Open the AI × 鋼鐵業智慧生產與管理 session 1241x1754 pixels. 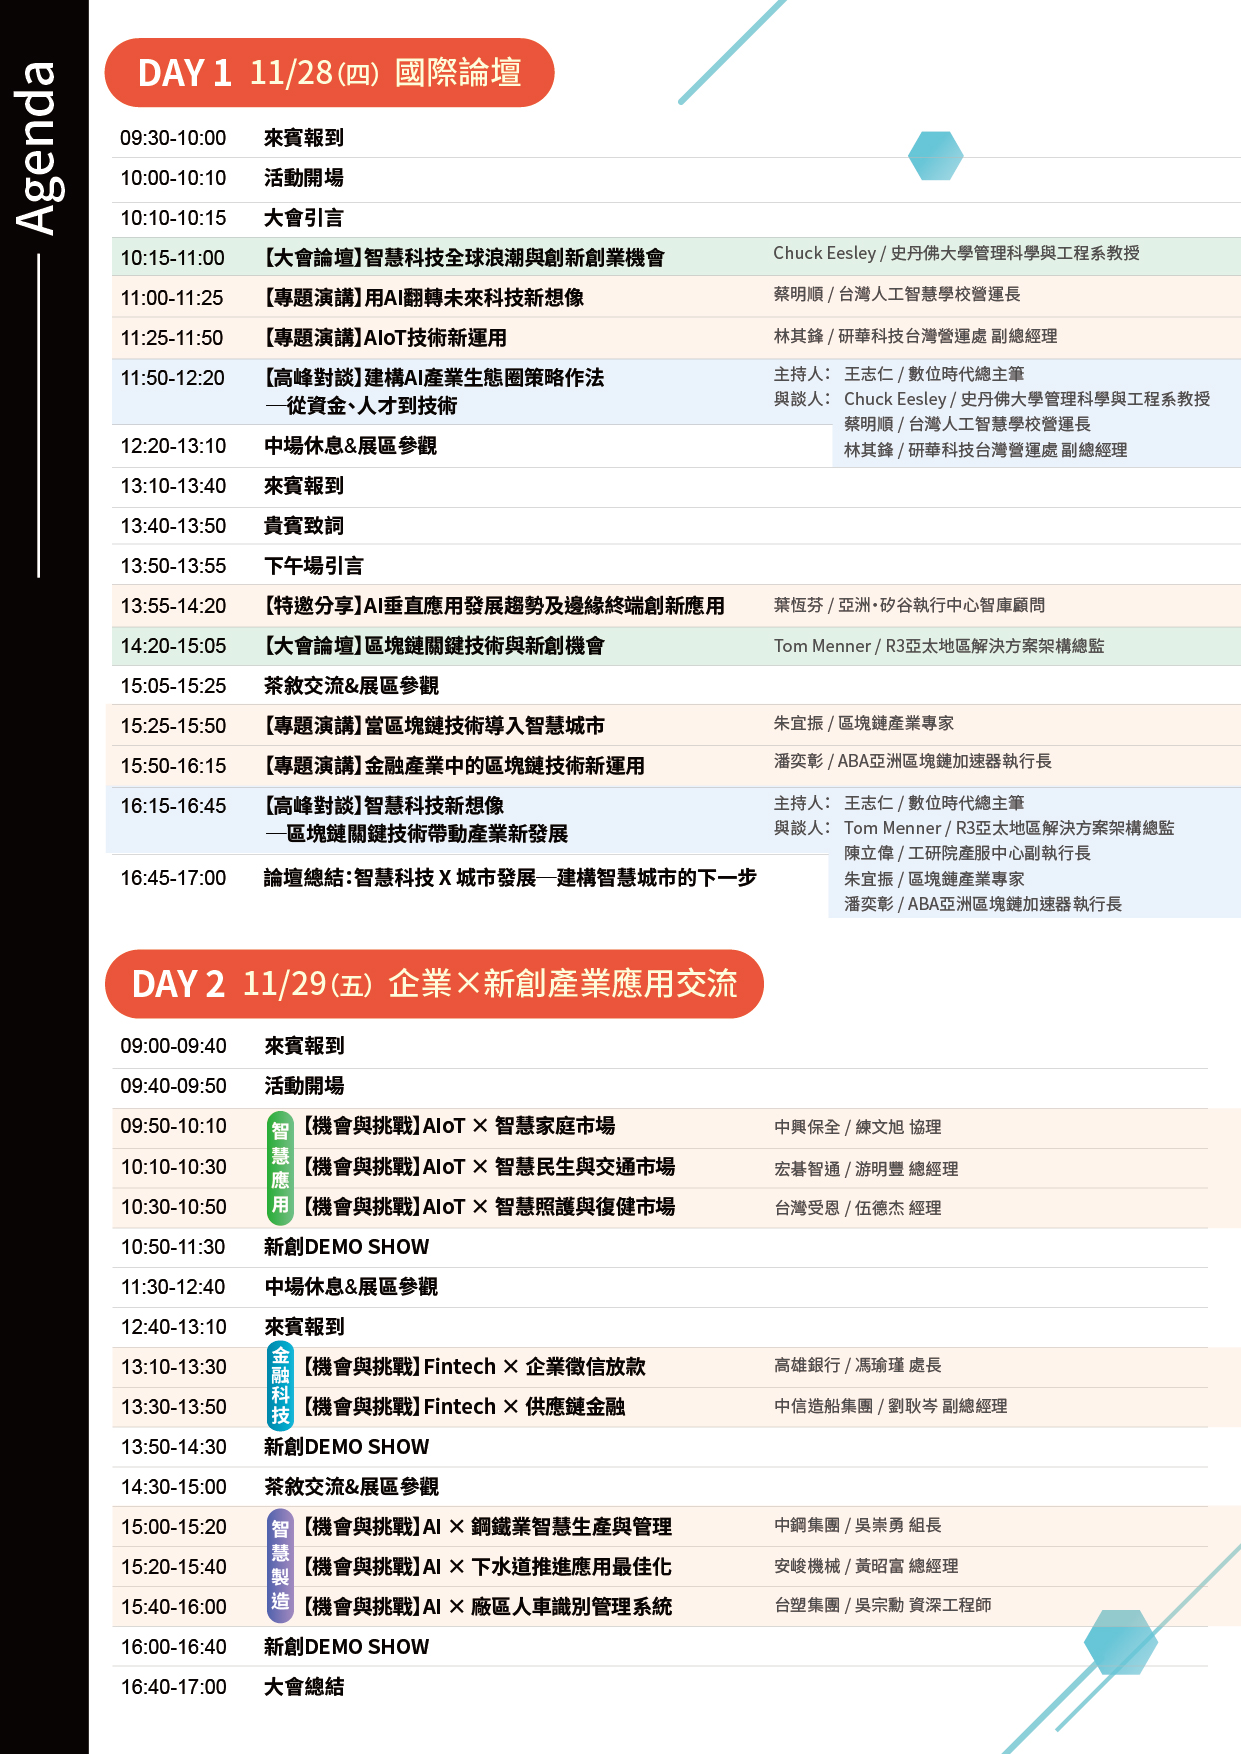pyautogui.click(x=487, y=1527)
